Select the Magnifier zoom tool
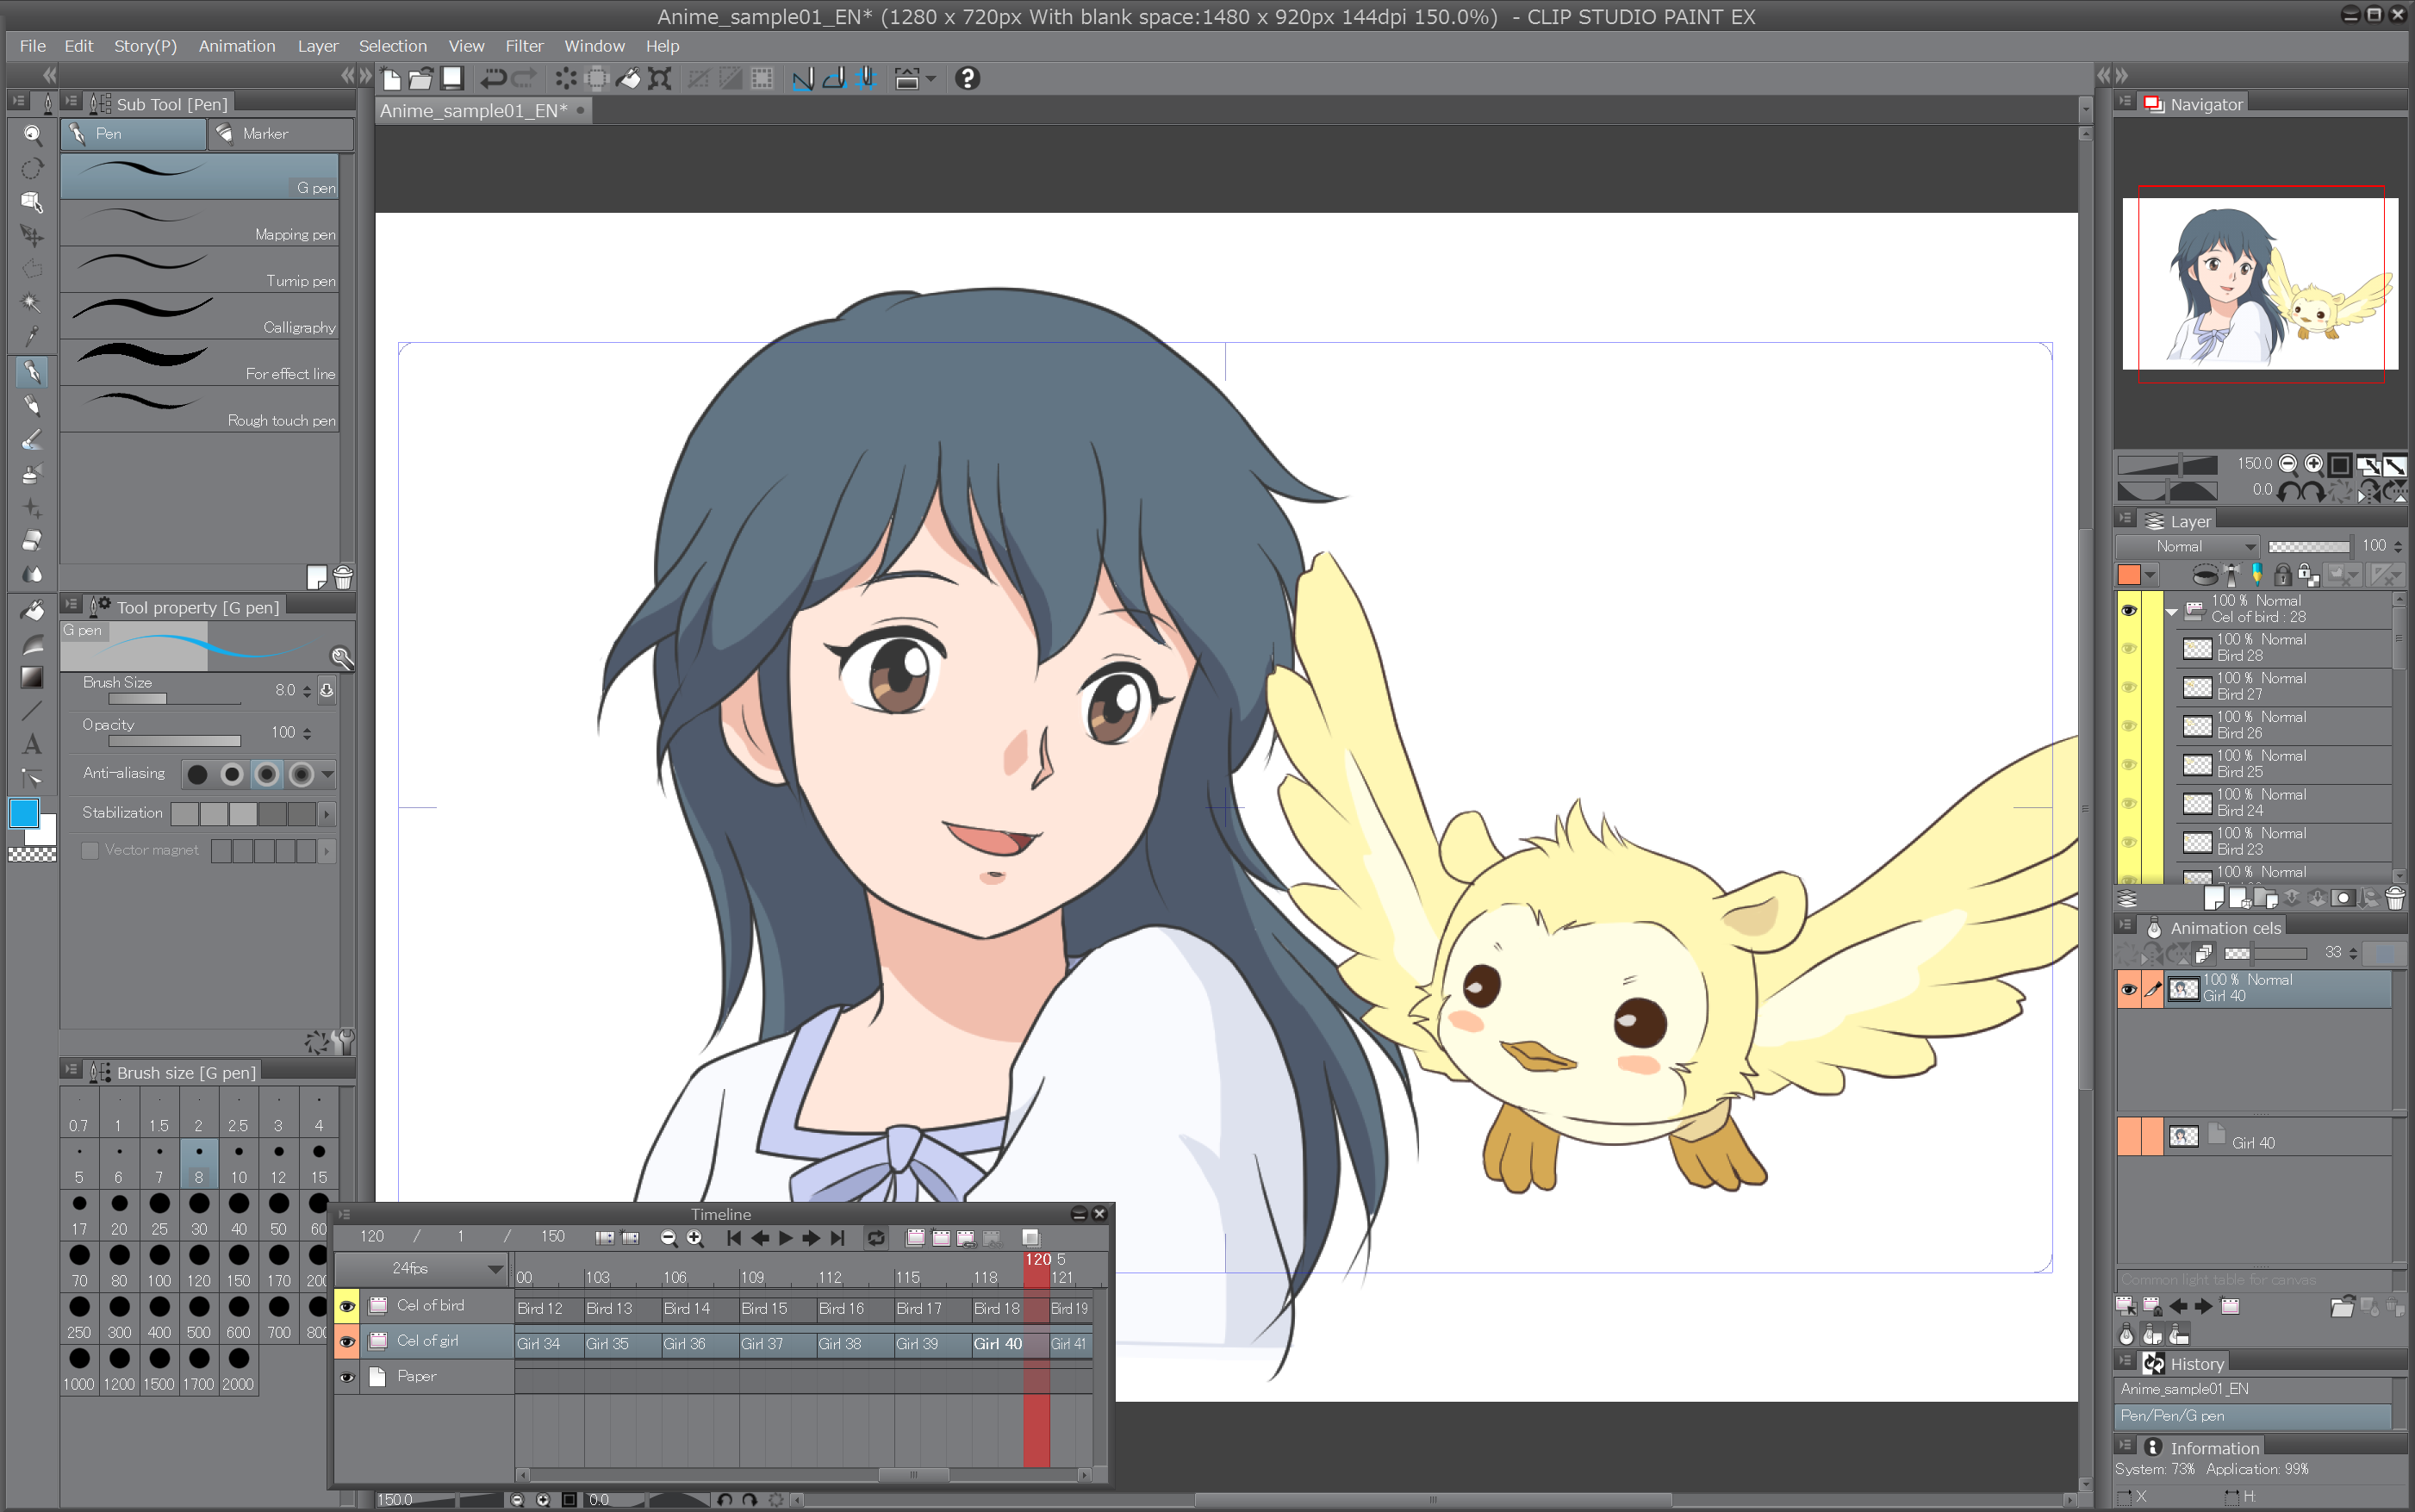This screenshot has width=2415, height=1512. pyautogui.click(x=32, y=134)
